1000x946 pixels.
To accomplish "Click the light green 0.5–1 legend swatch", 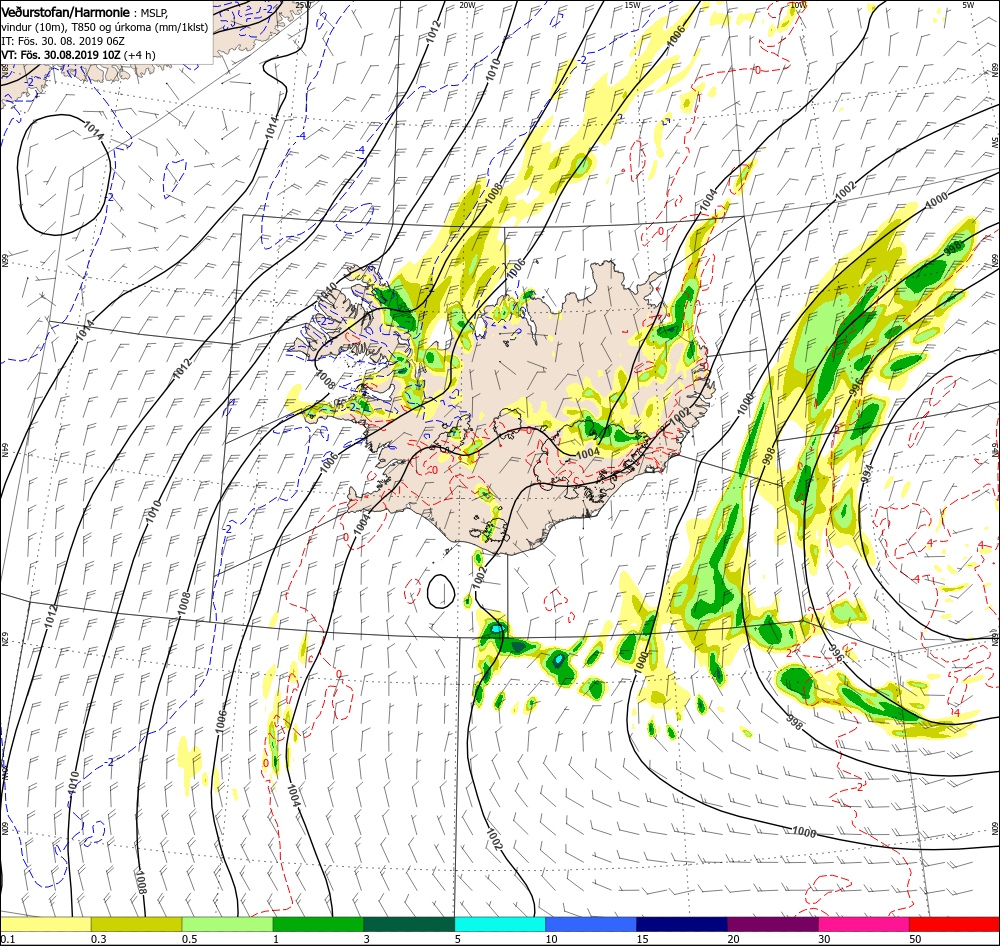I will 227,924.
